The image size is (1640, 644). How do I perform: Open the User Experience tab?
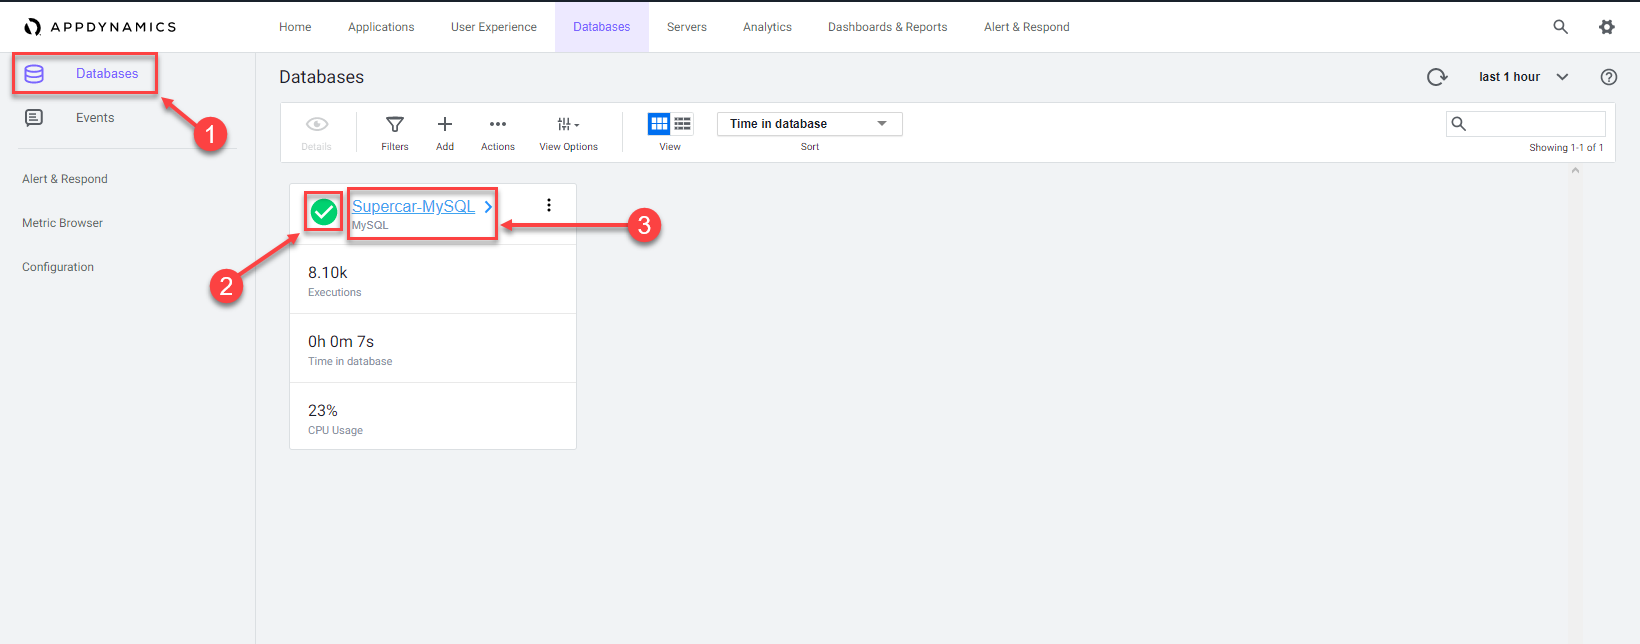494,27
